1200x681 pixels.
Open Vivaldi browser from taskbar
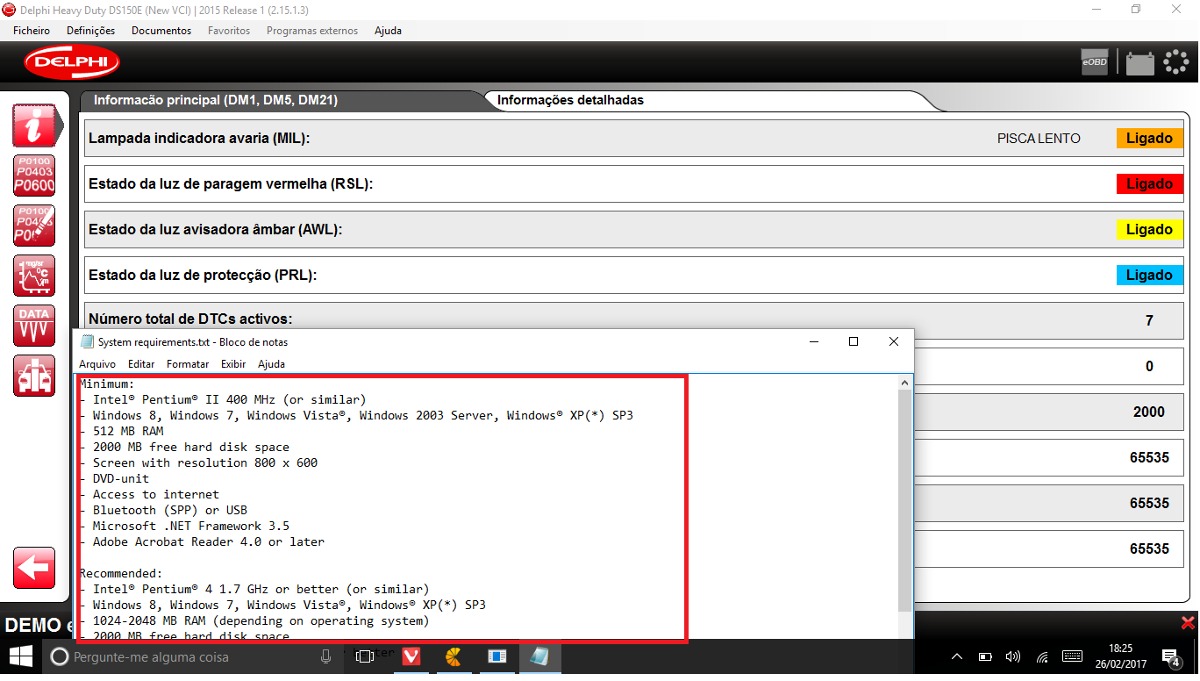click(x=410, y=657)
